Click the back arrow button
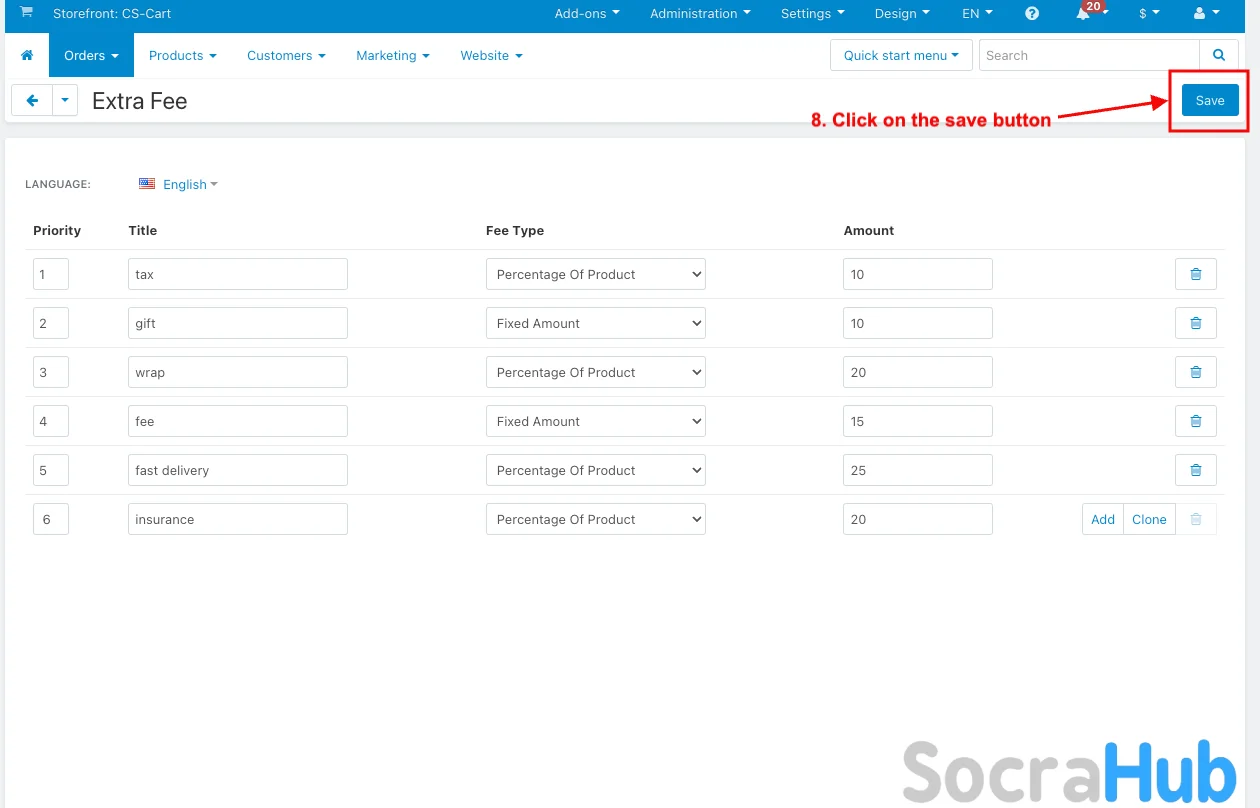 coord(32,101)
